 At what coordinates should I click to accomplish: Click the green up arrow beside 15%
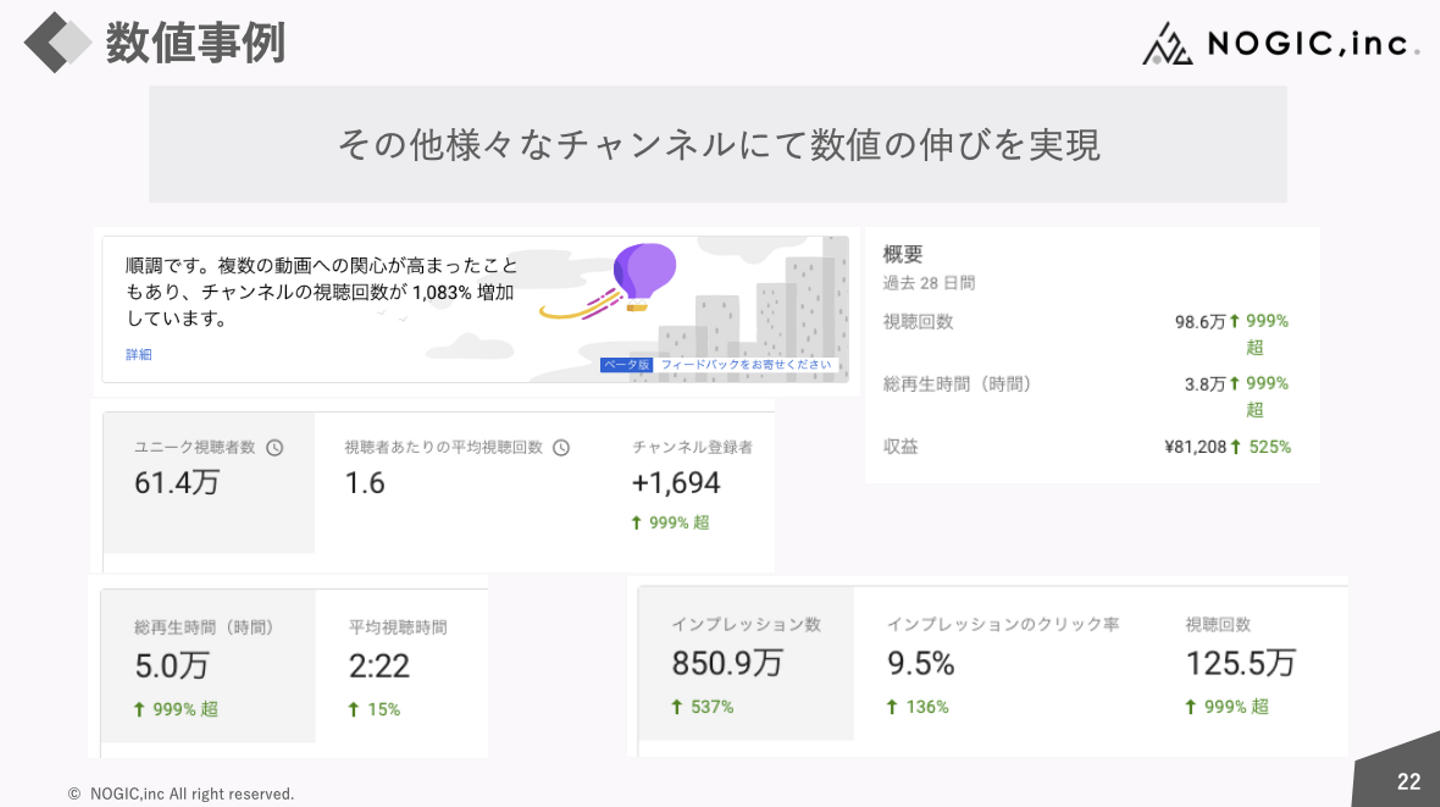pos(354,709)
